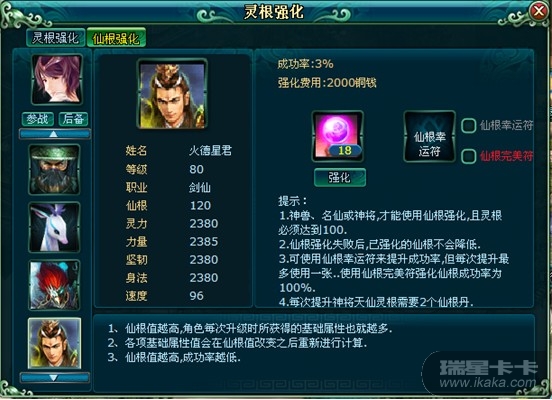Select the purple-haired girl character portrait
The image size is (552, 400).
[57, 79]
